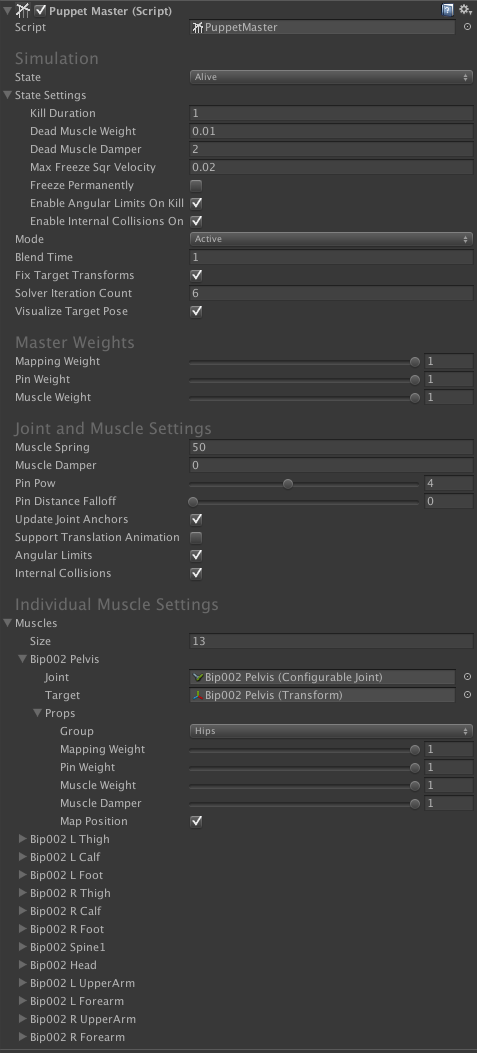
Task: Expand the Bip002 Head muscle entry
Action: click(23, 965)
